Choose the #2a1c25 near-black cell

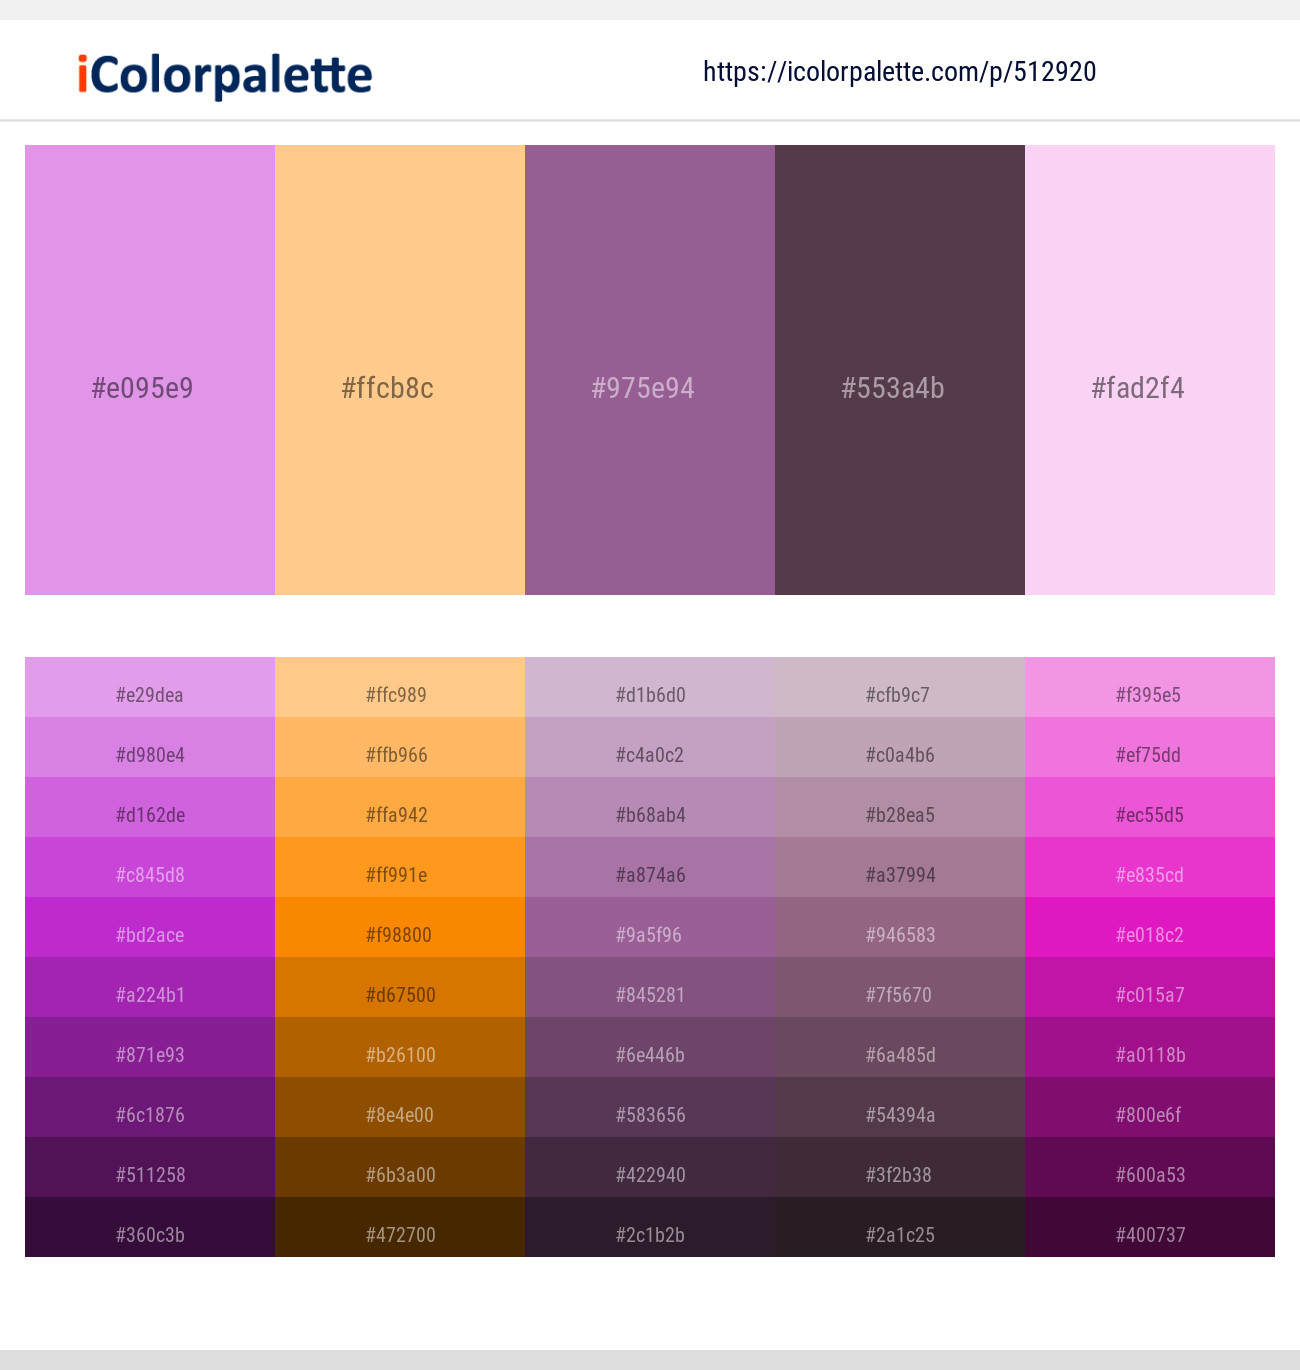click(900, 1227)
